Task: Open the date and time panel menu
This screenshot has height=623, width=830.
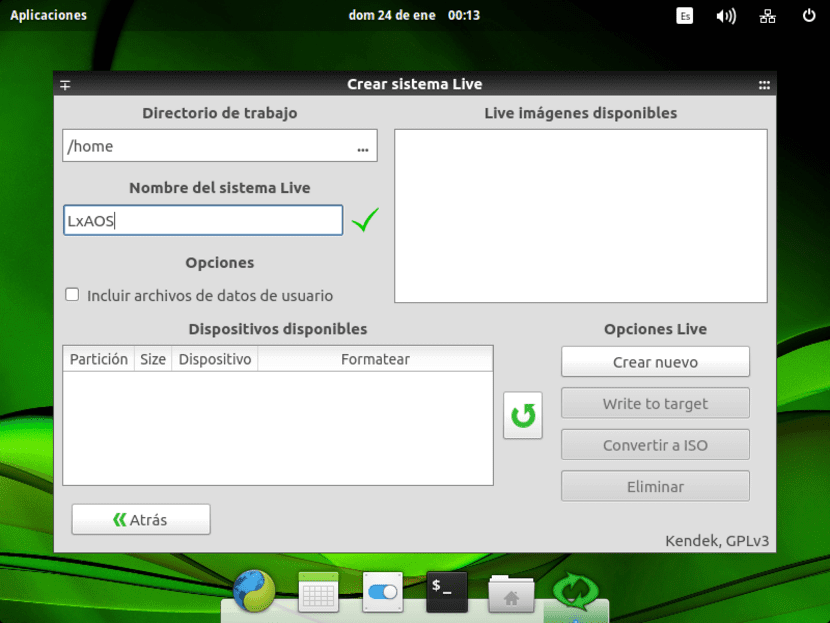Action: pyautogui.click(x=414, y=16)
